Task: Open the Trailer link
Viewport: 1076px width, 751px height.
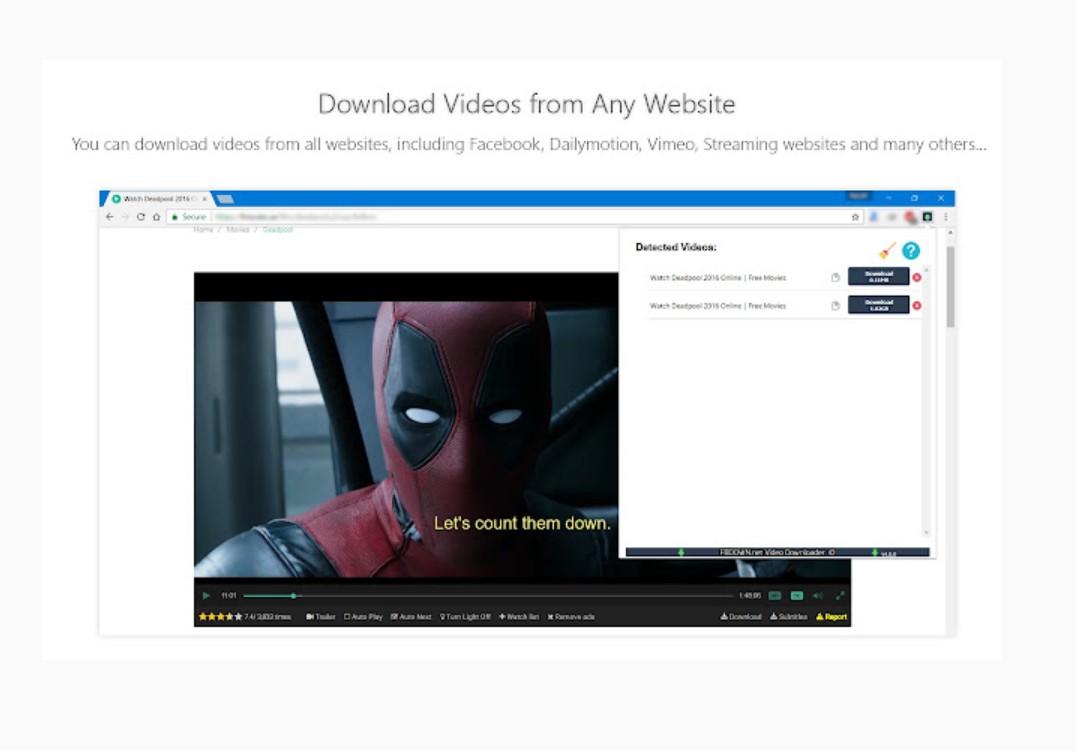Action: [x=320, y=616]
